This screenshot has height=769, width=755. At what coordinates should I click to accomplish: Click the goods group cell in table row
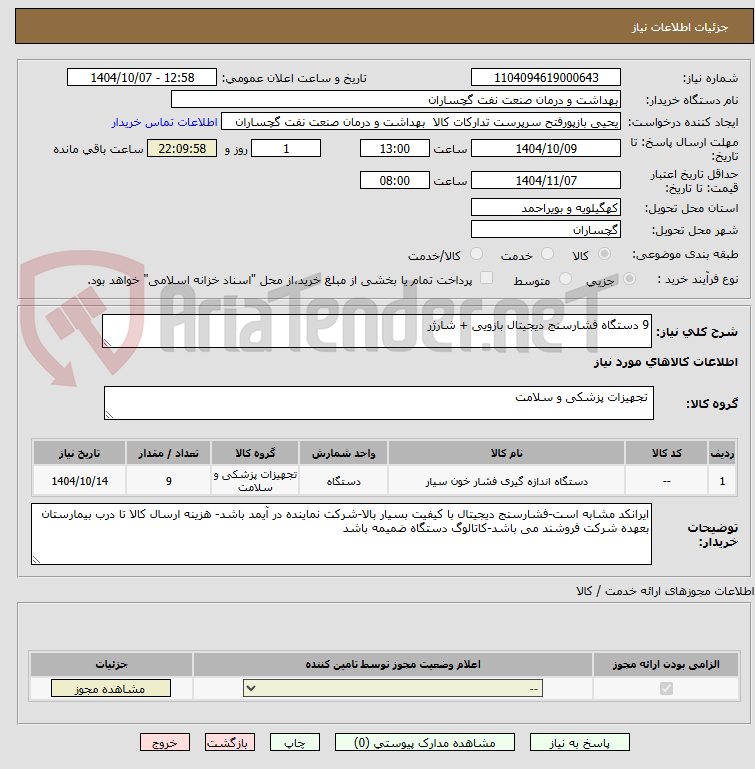coord(255,481)
